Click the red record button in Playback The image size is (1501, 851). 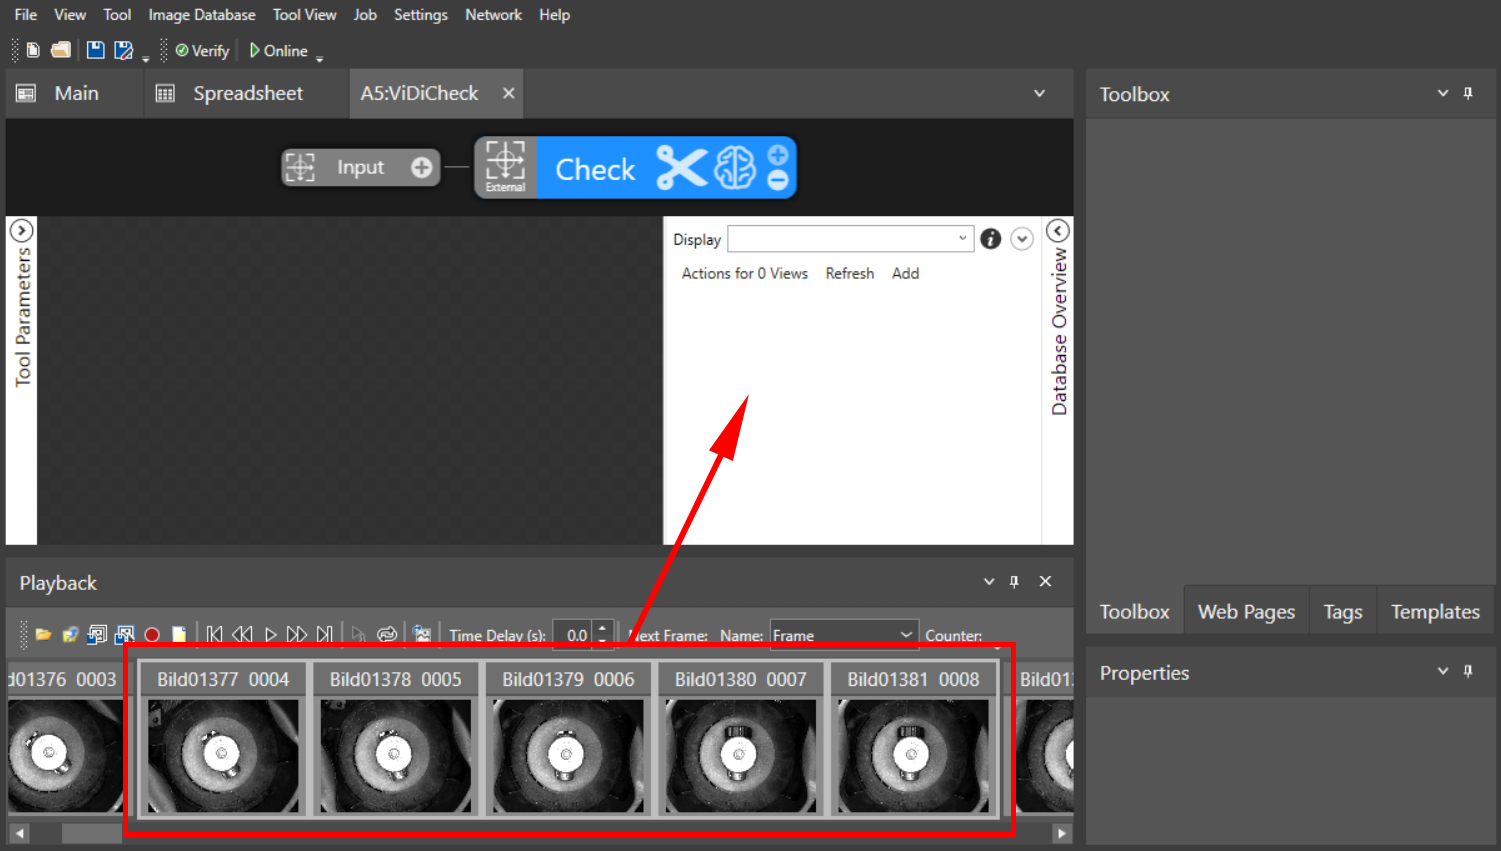(152, 635)
